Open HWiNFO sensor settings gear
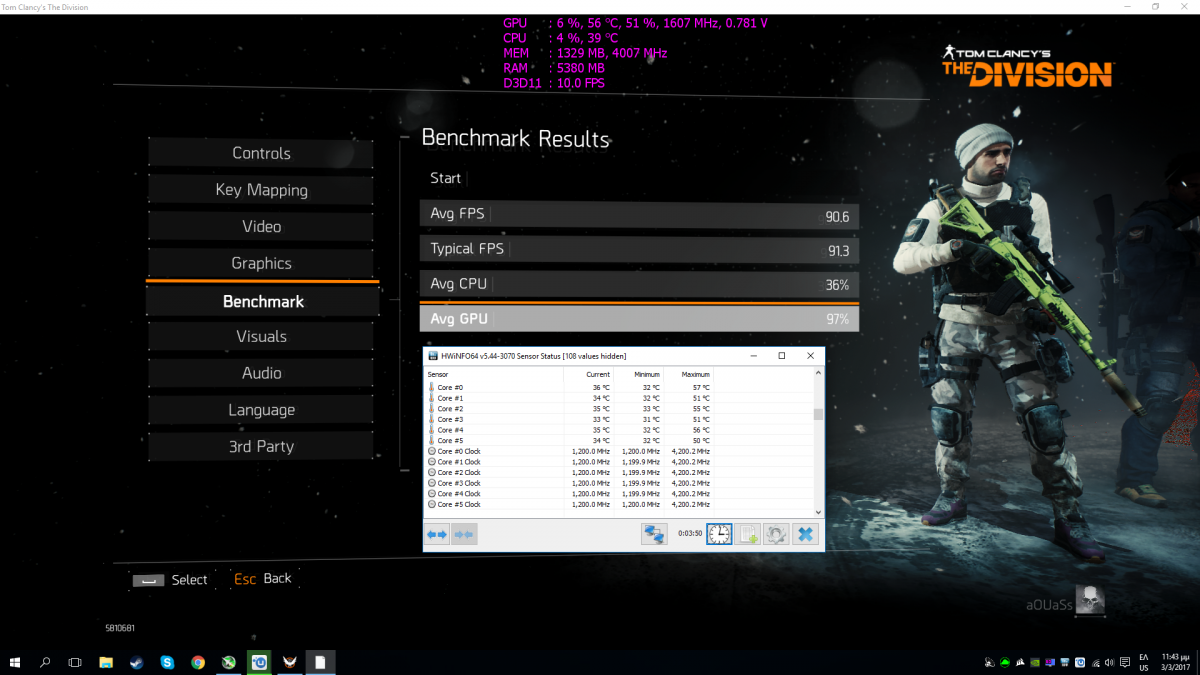 776,534
